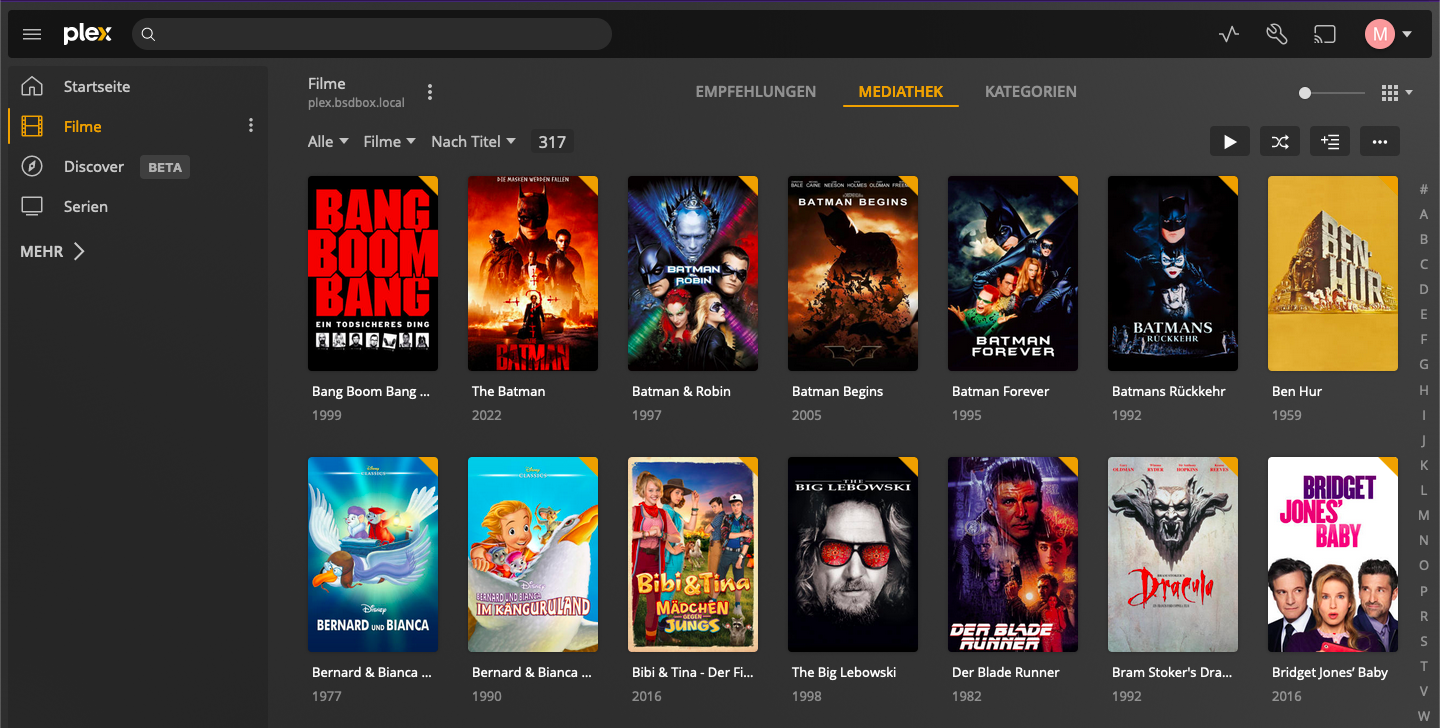Screen dimensions: 1440x728
Task: Click the Startseite home icon
Action: 32,86
